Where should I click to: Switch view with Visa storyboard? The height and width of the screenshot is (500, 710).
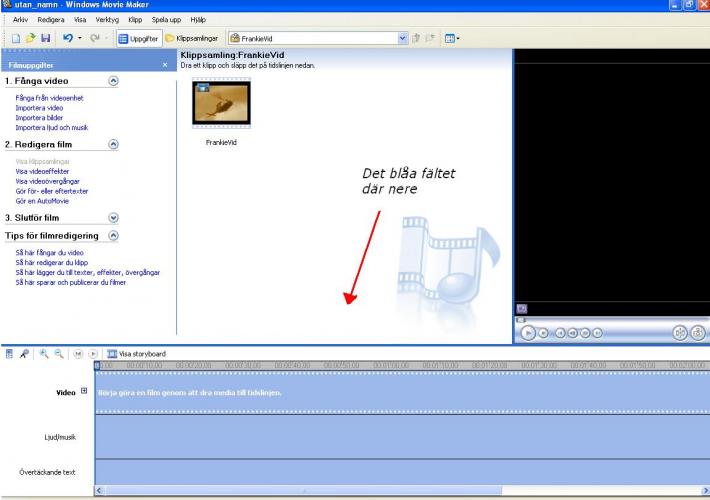tap(136, 354)
